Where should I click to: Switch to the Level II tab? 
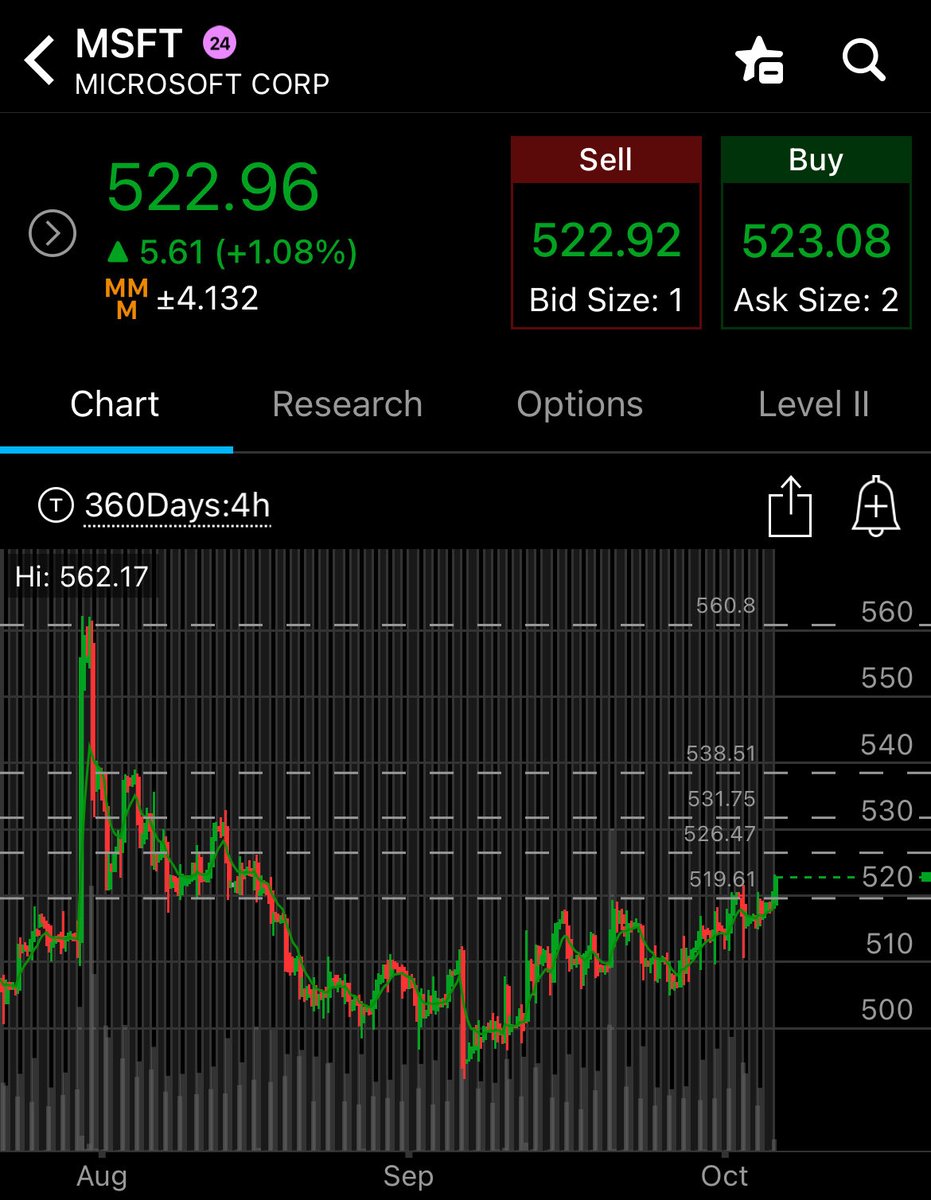click(814, 404)
